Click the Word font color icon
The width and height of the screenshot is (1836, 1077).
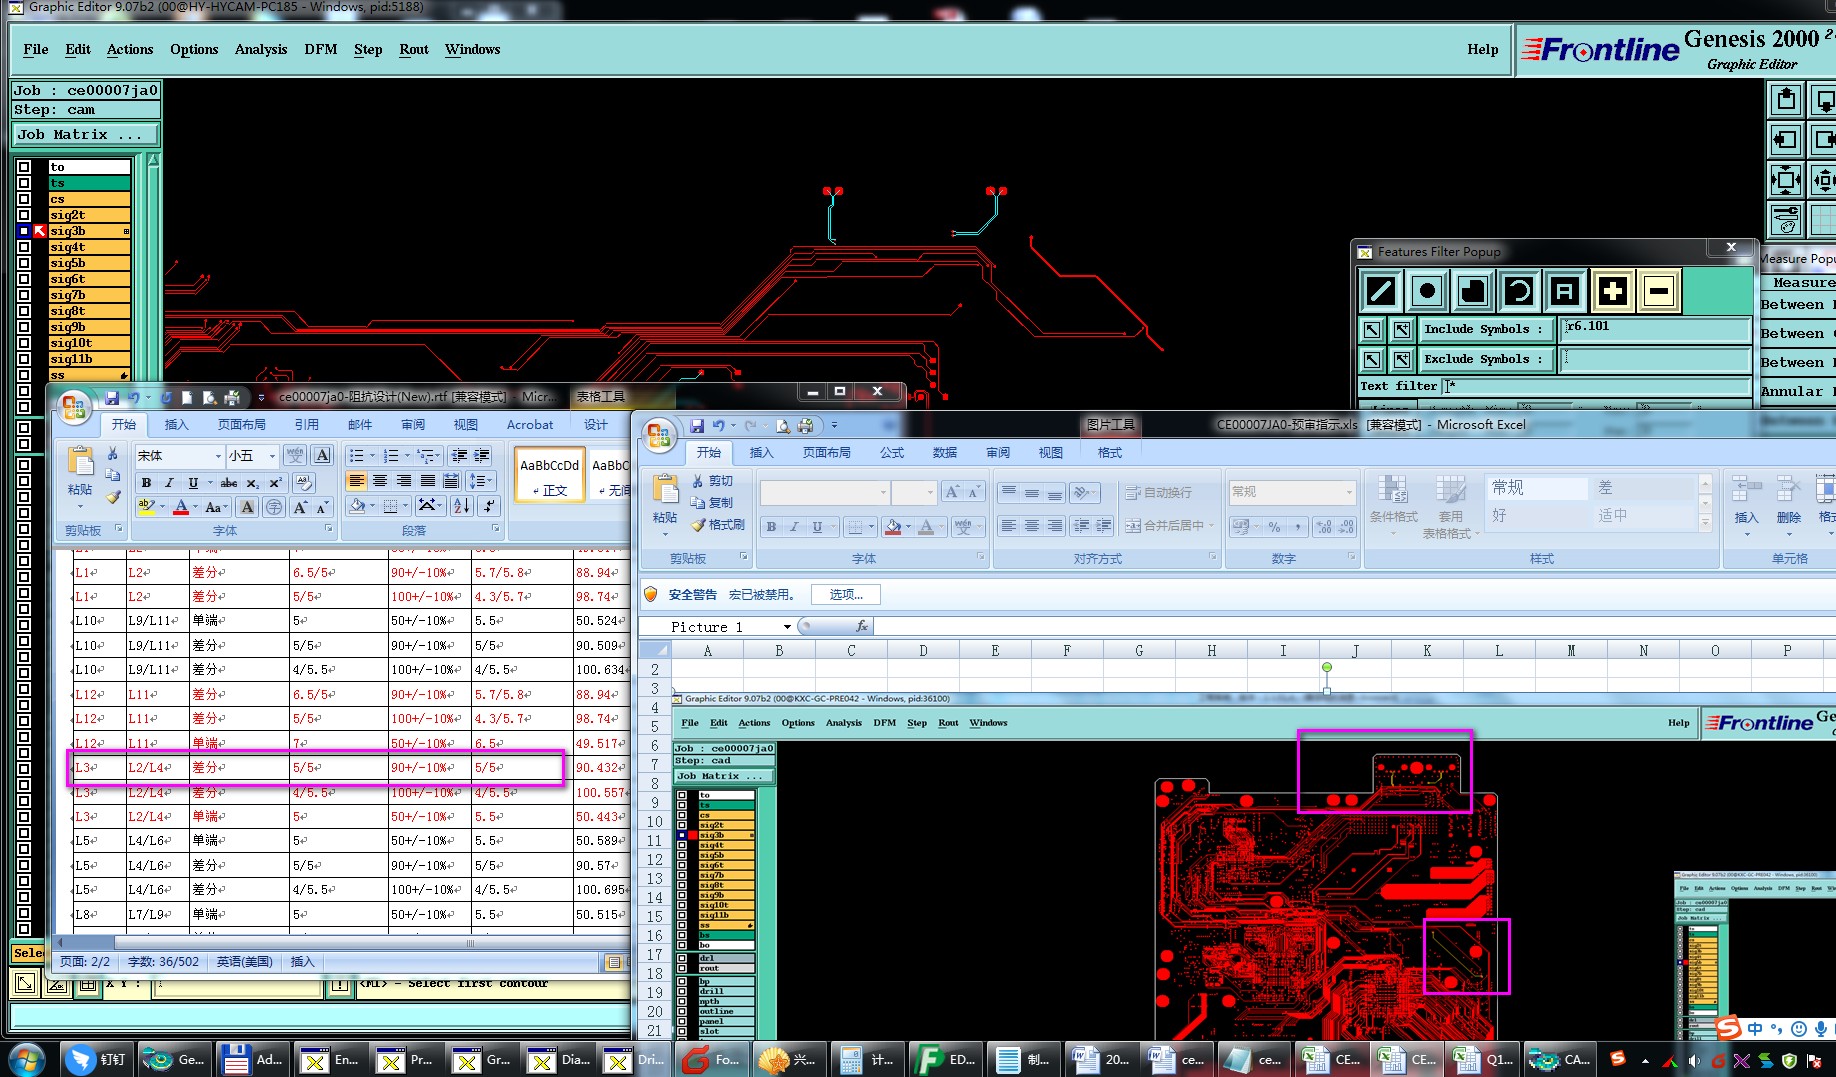tap(181, 507)
